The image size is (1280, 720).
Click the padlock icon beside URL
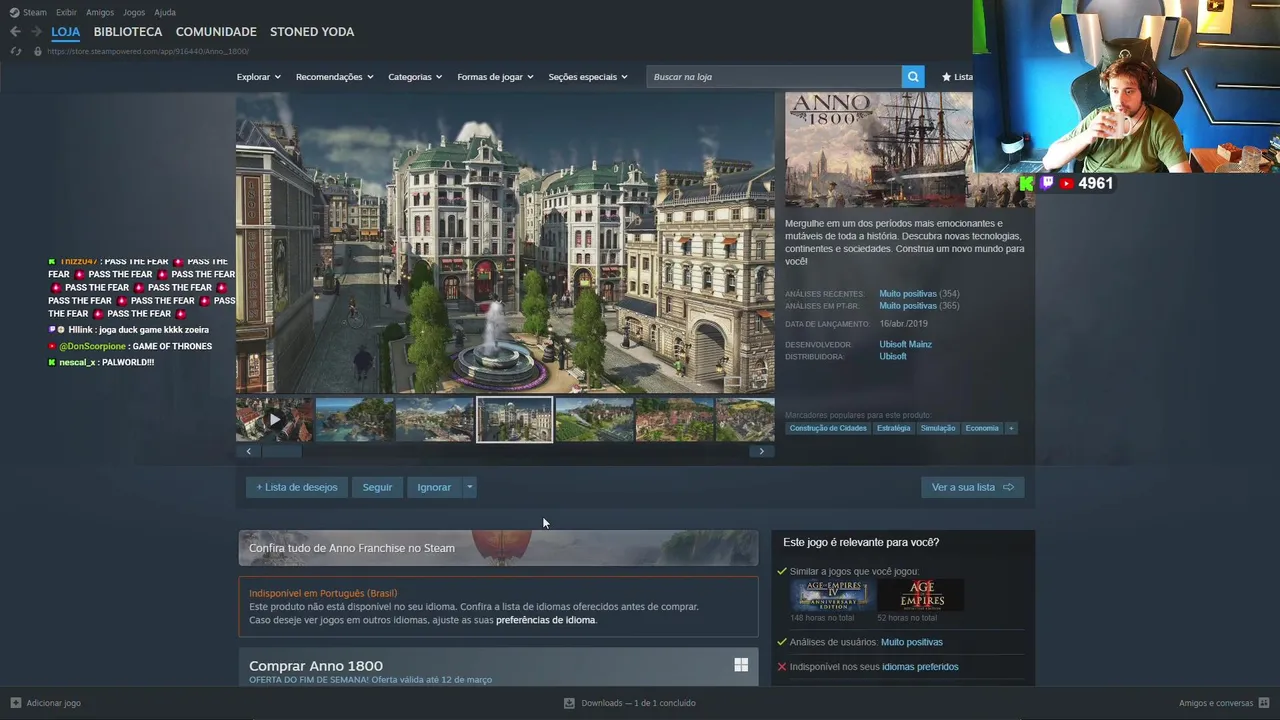[38, 51]
